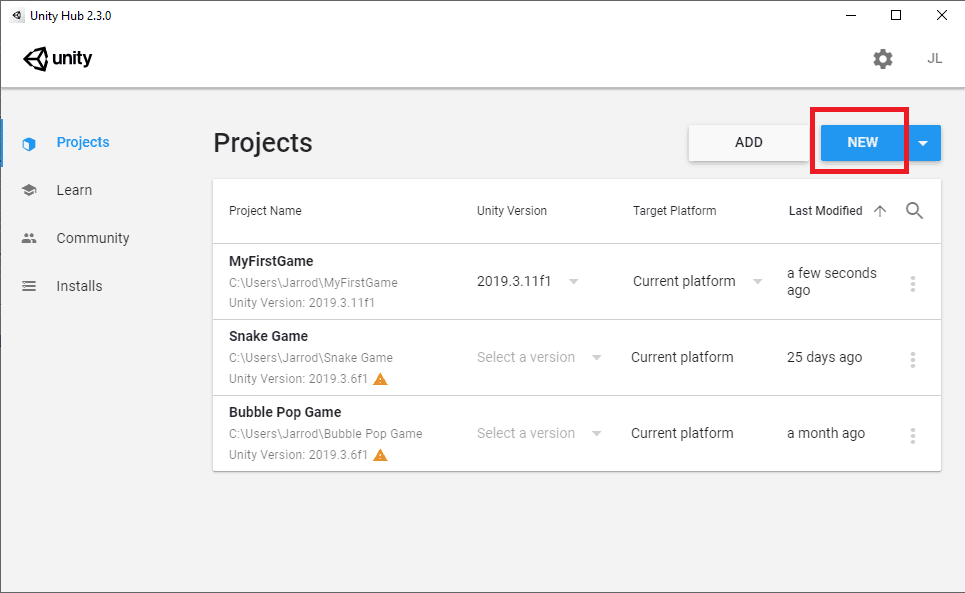Click the warning icon under Bubble Pop Game

[x=380, y=455]
